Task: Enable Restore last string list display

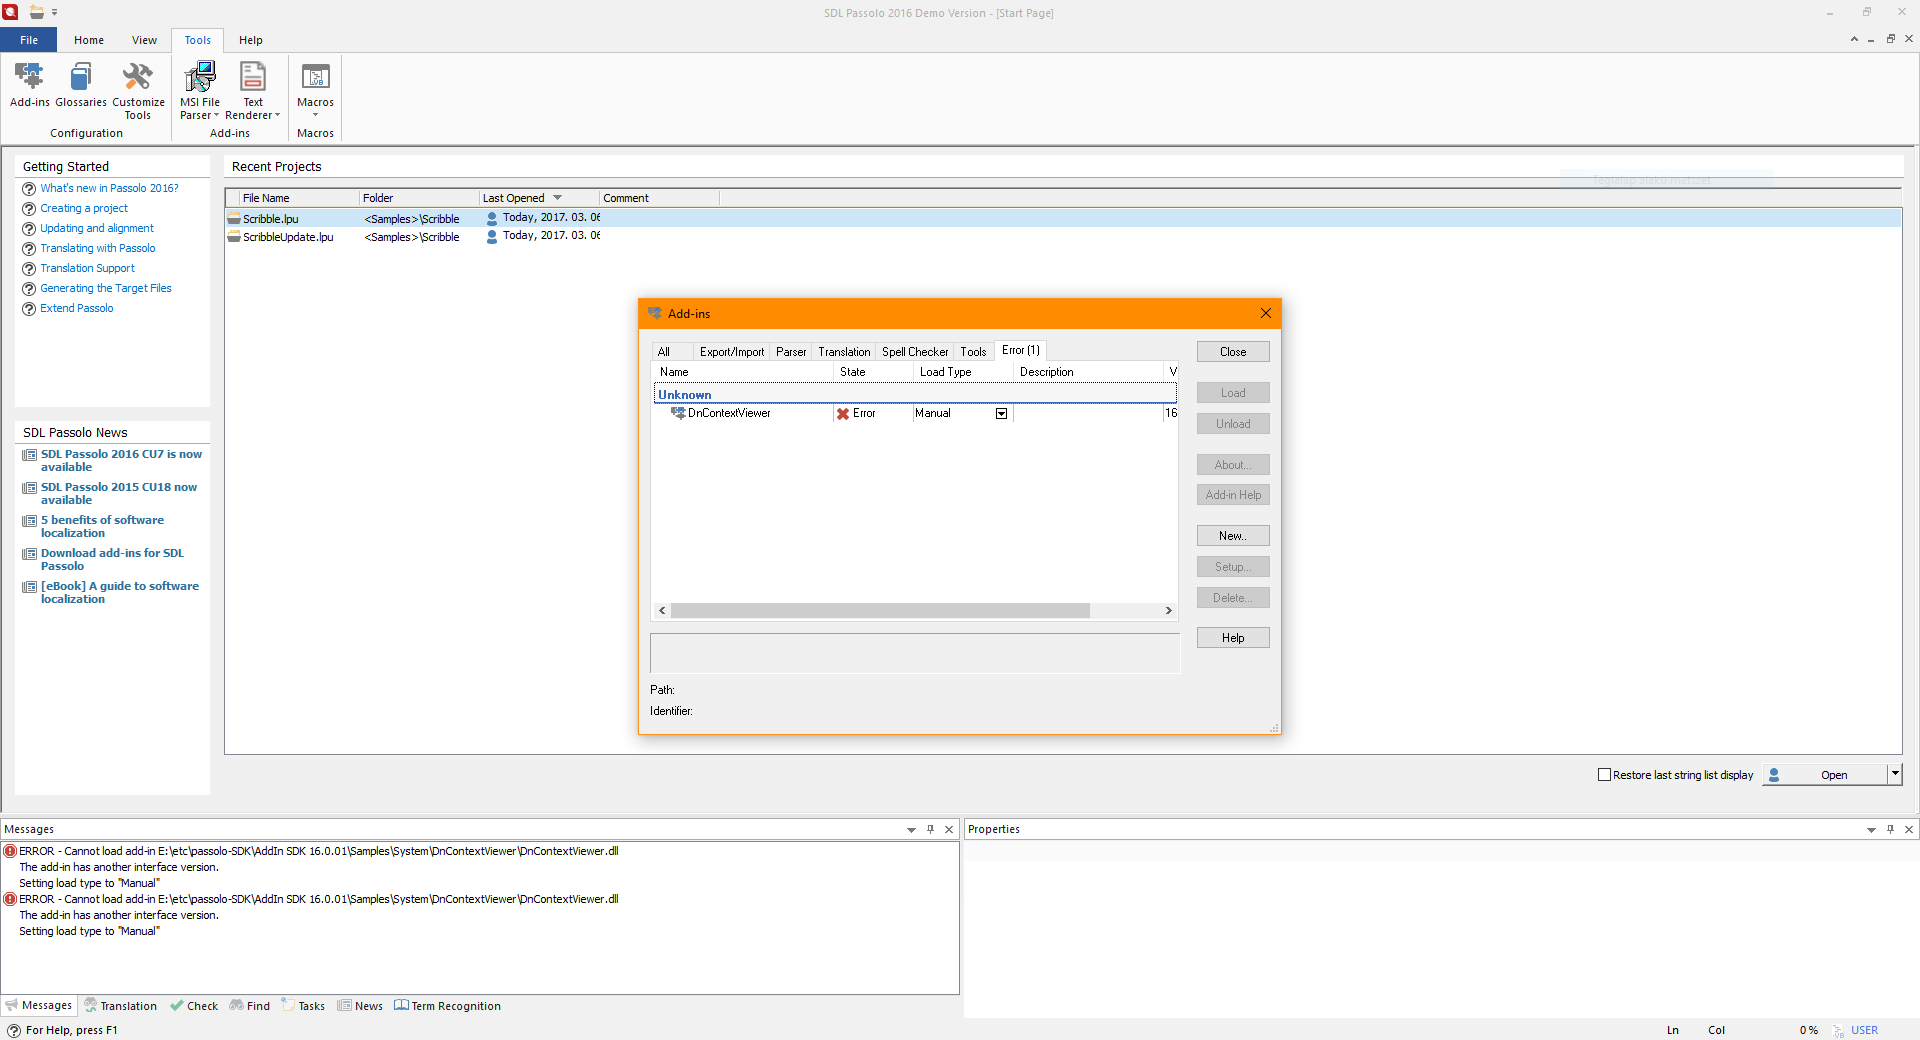Action: click(1605, 775)
